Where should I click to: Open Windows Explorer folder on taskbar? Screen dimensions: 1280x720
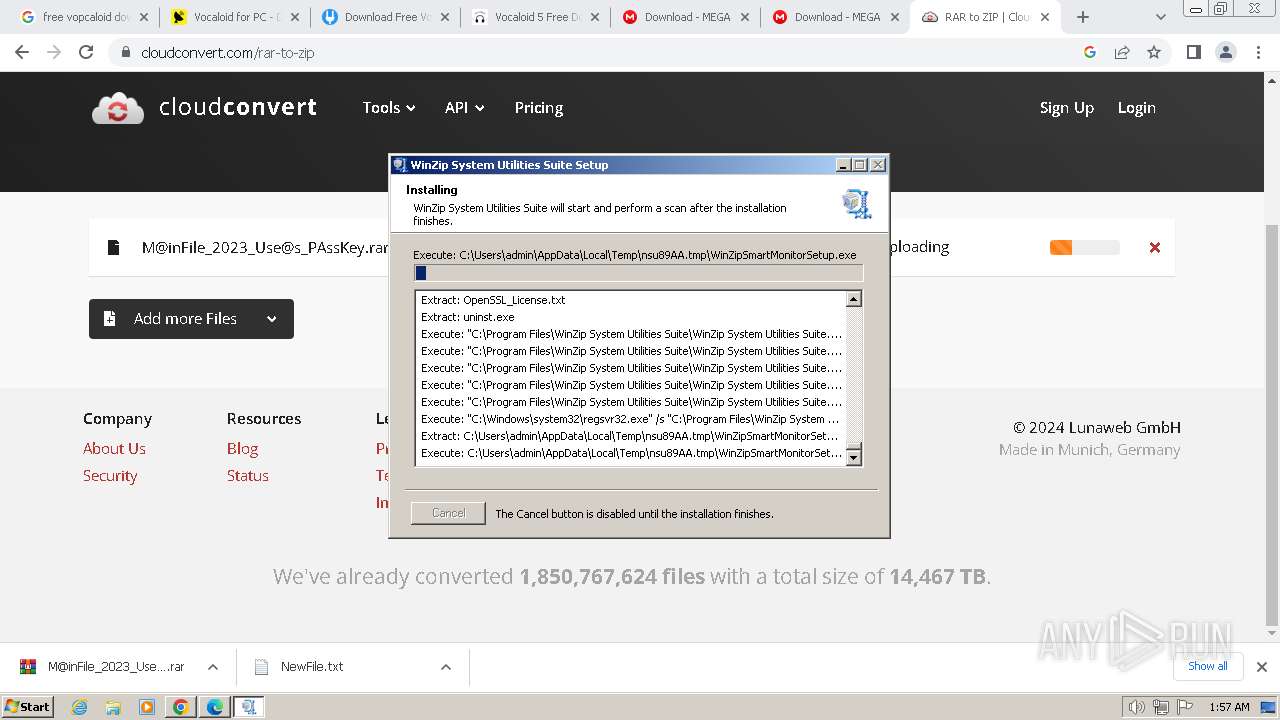[113, 707]
